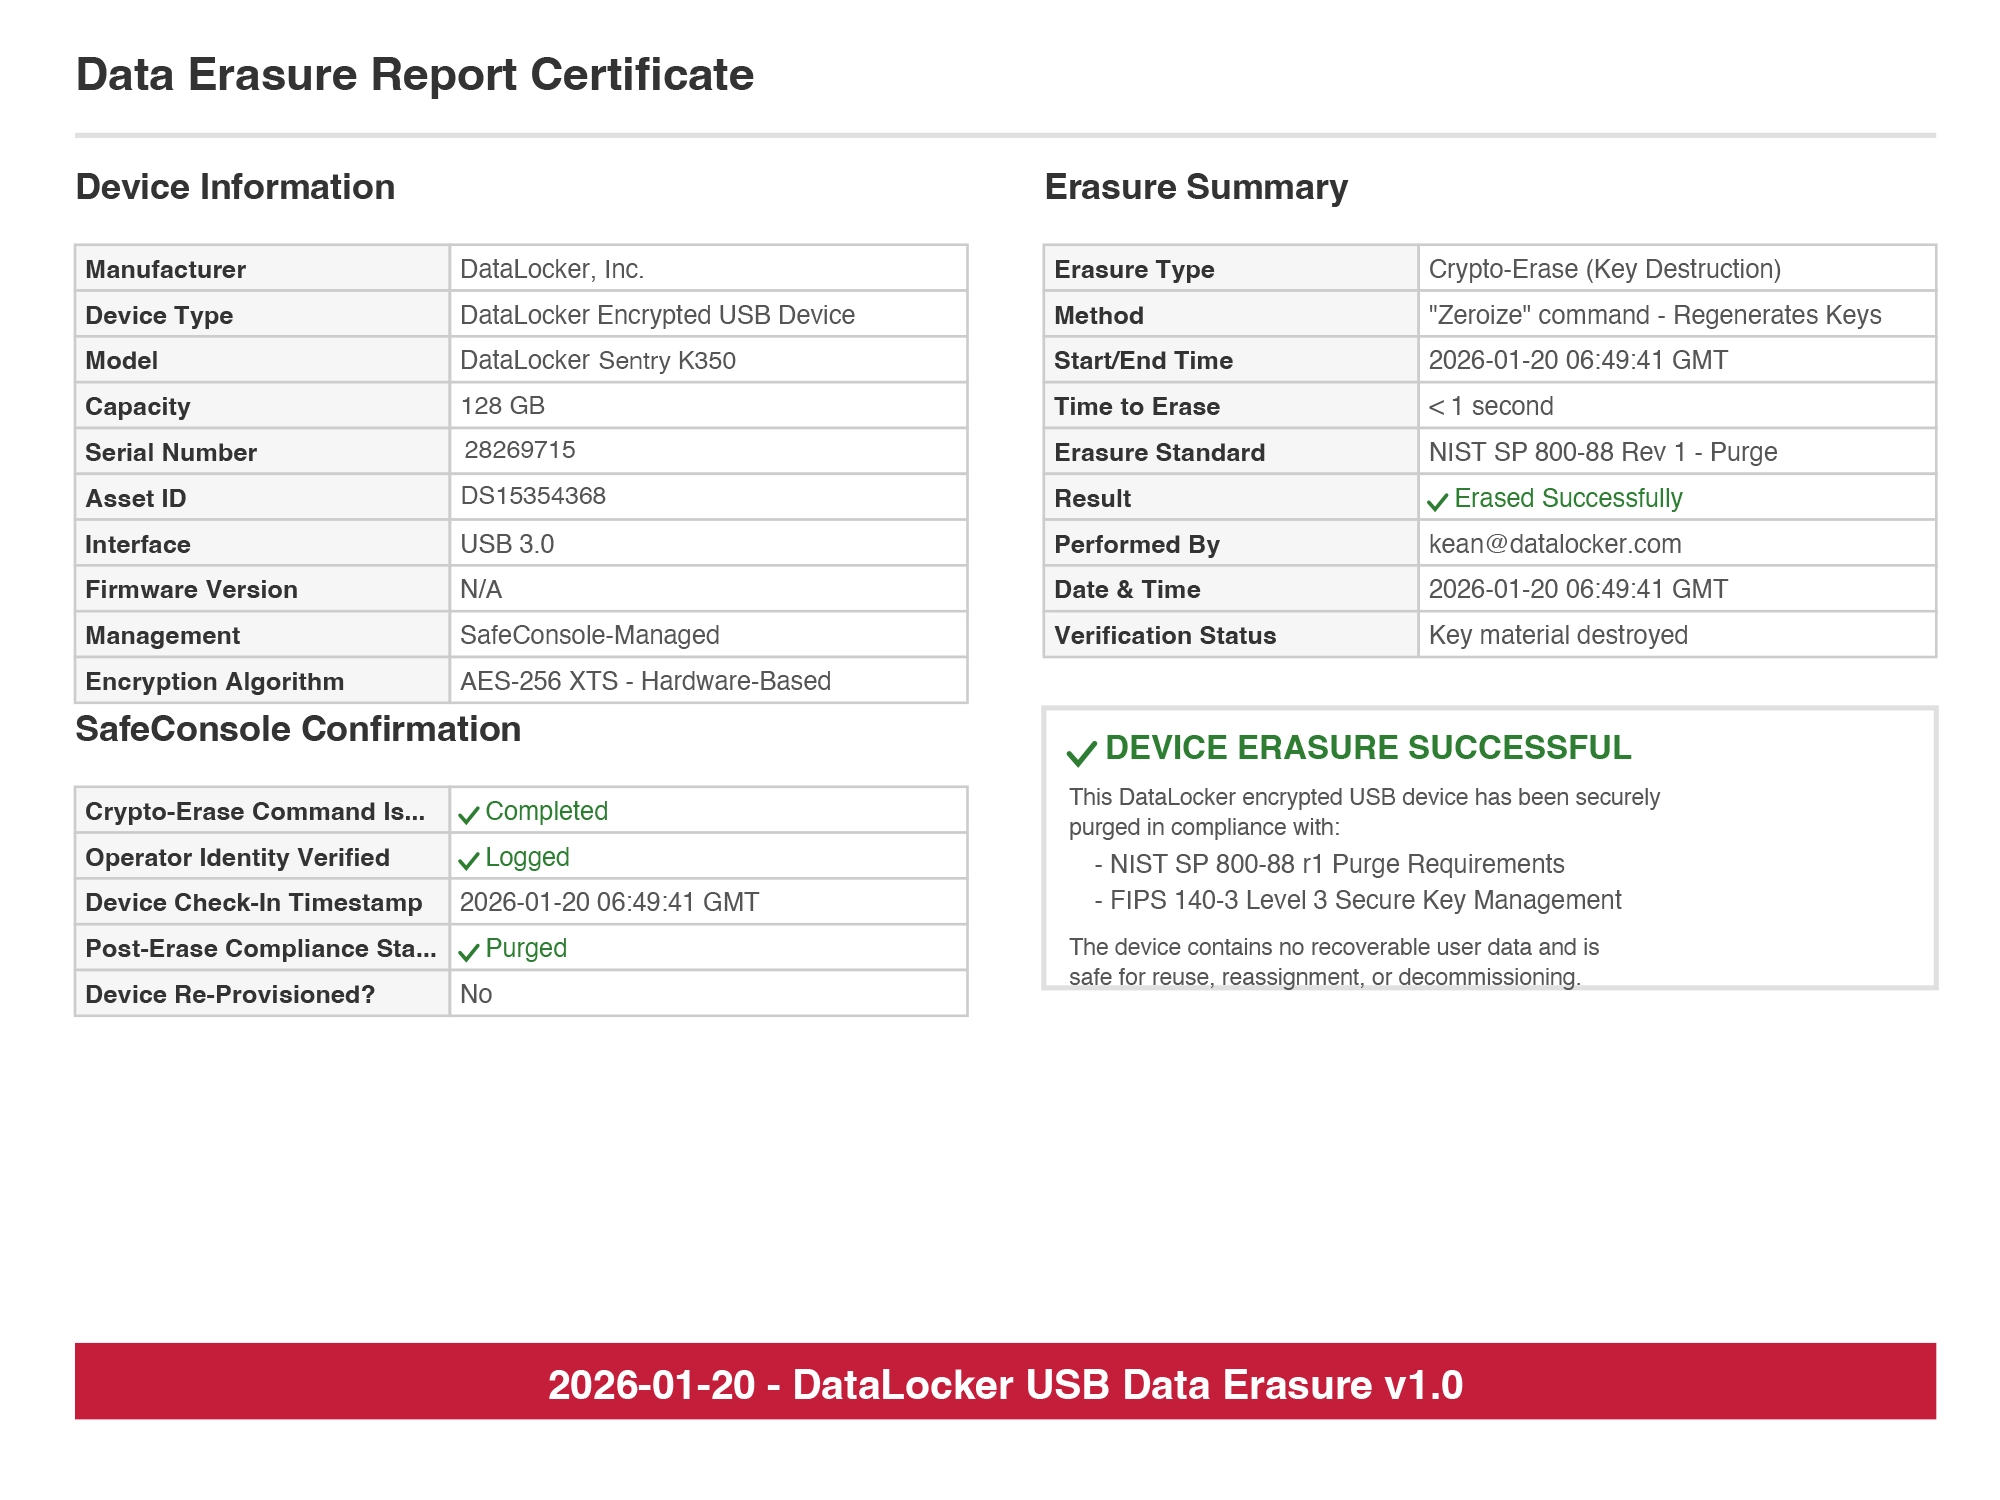Click the Purged status checkmark icon
2000x1500 pixels.
(468, 951)
